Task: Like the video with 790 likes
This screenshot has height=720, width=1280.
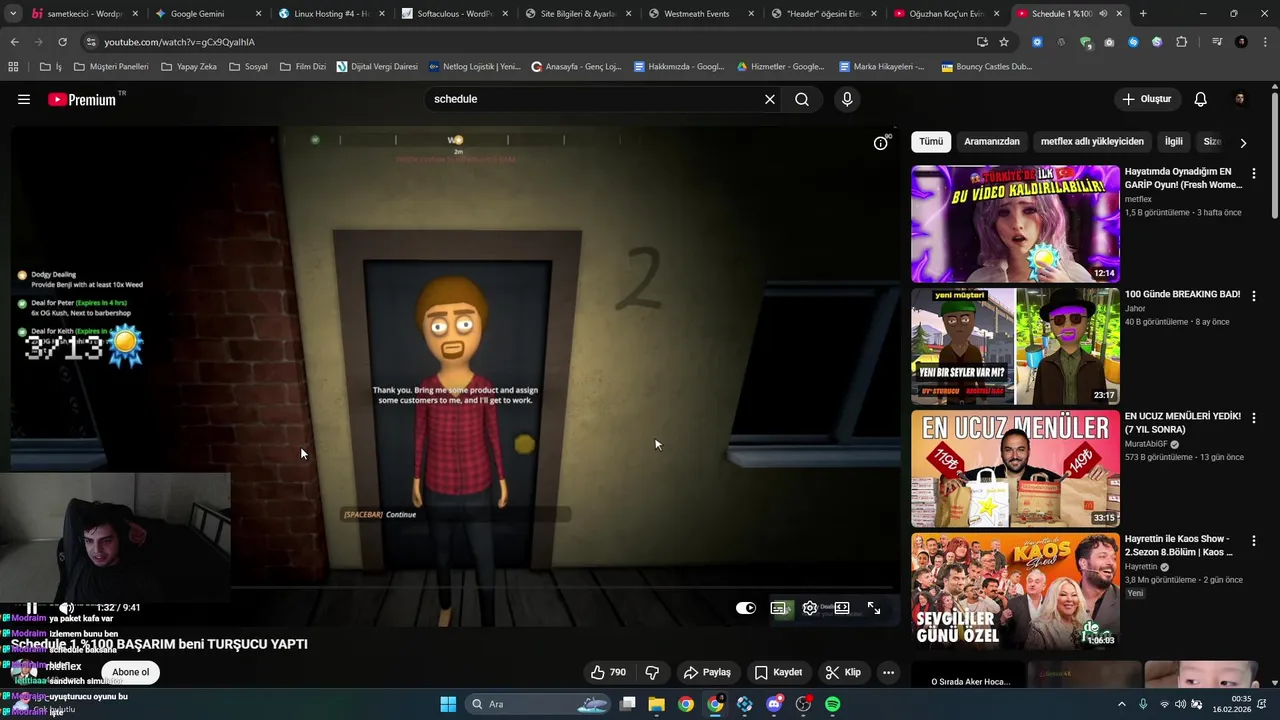Action: coord(608,672)
